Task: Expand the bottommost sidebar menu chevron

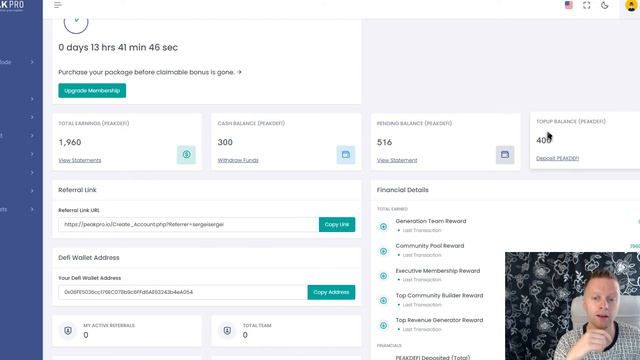Action: (x=32, y=209)
